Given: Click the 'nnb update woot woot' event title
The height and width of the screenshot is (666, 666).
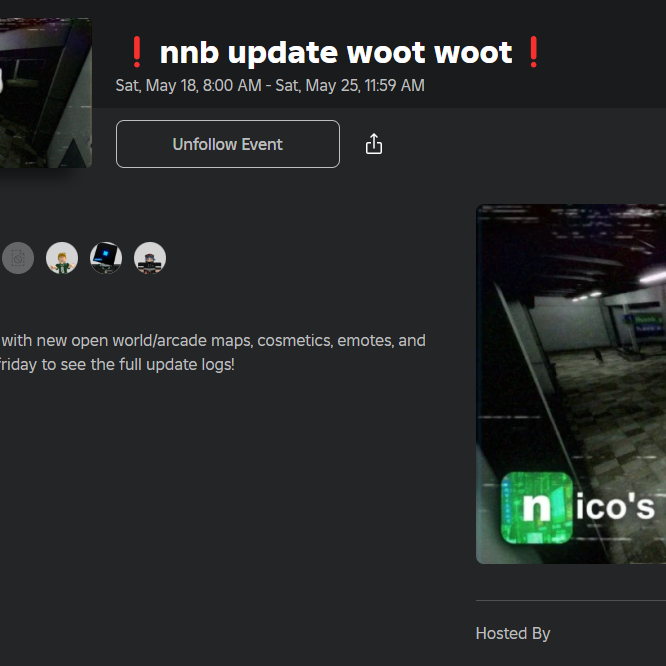Looking at the screenshot, I should (336, 53).
